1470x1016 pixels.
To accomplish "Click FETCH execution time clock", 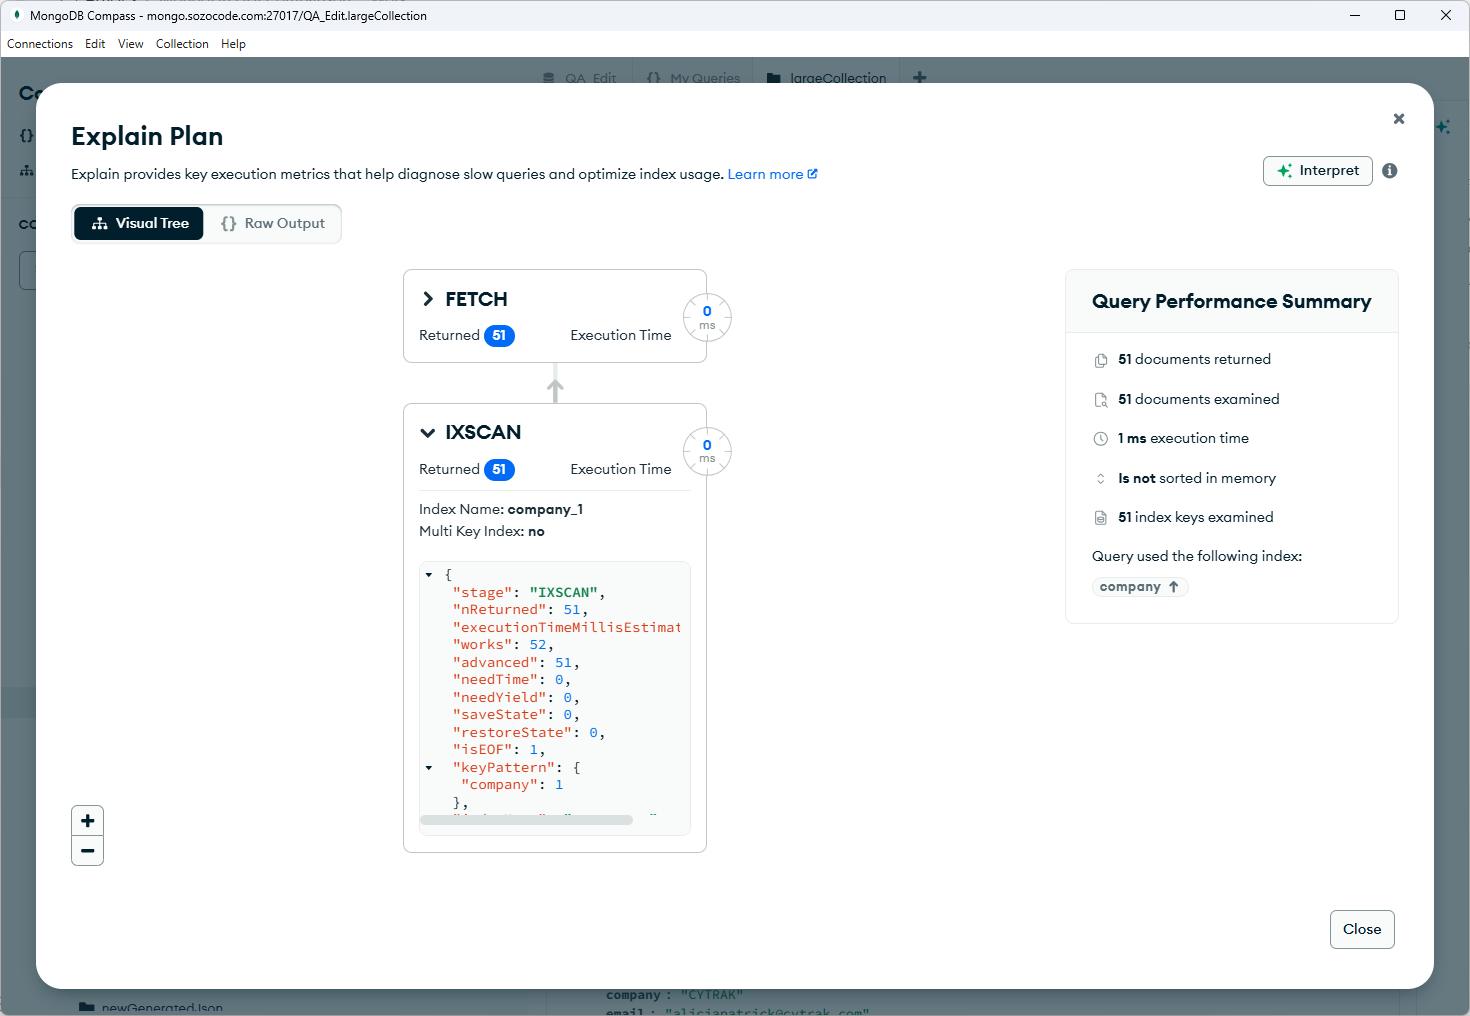I will pyautogui.click(x=707, y=318).
